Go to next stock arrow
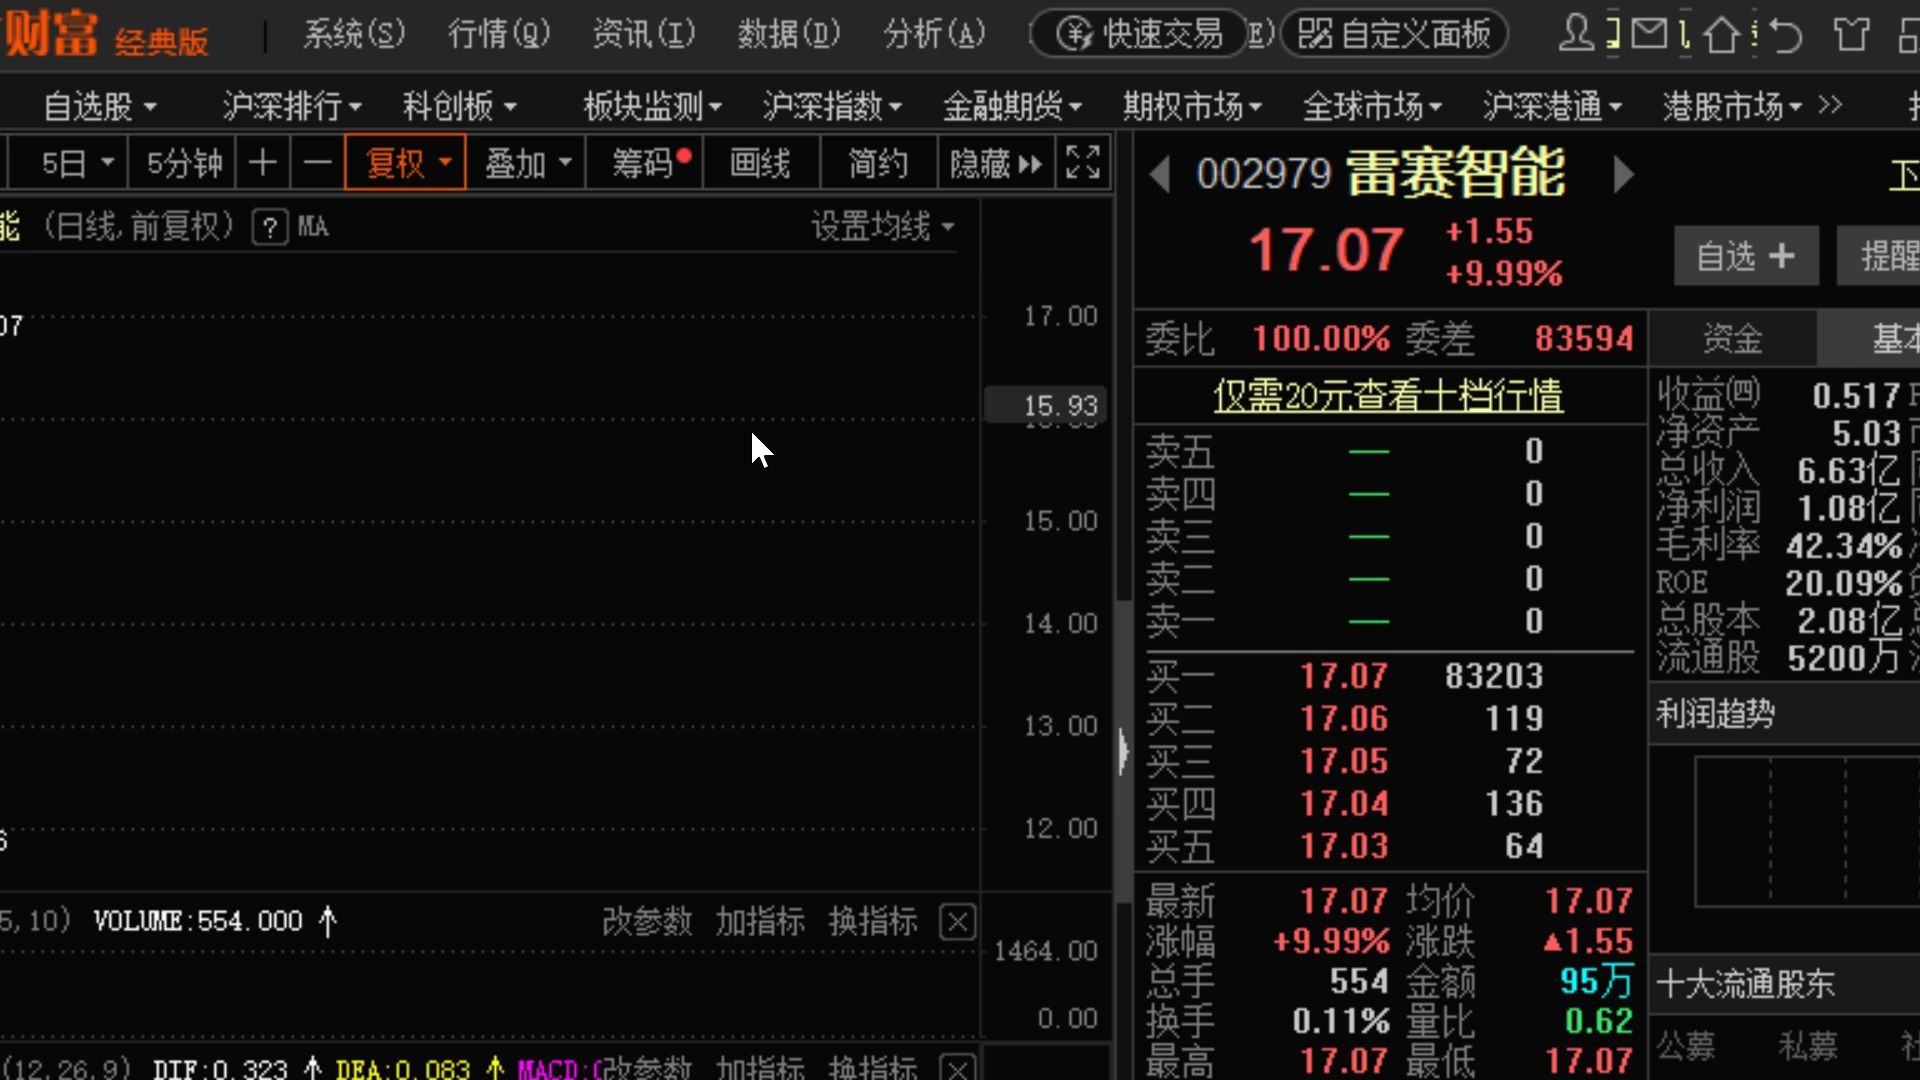Image resolution: width=1920 pixels, height=1080 pixels. pos(1623,175)
